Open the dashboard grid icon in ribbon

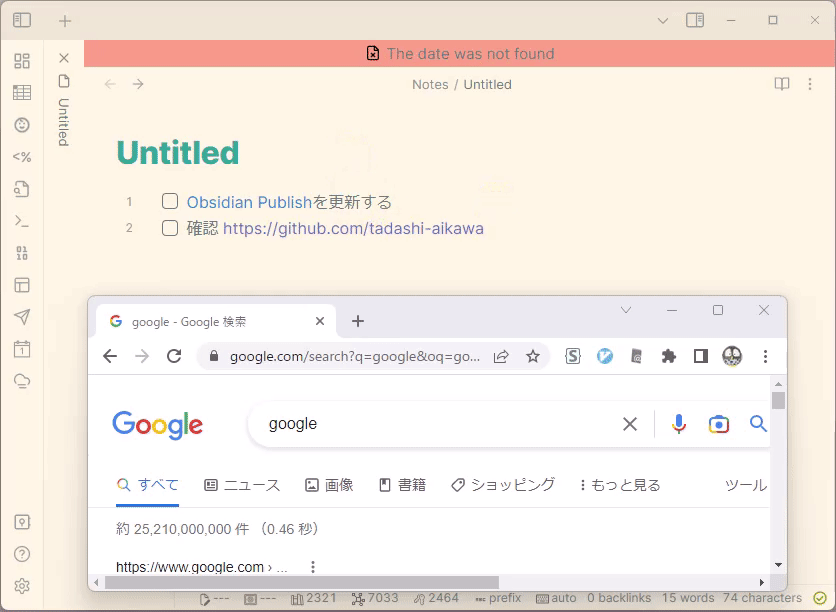22,61
